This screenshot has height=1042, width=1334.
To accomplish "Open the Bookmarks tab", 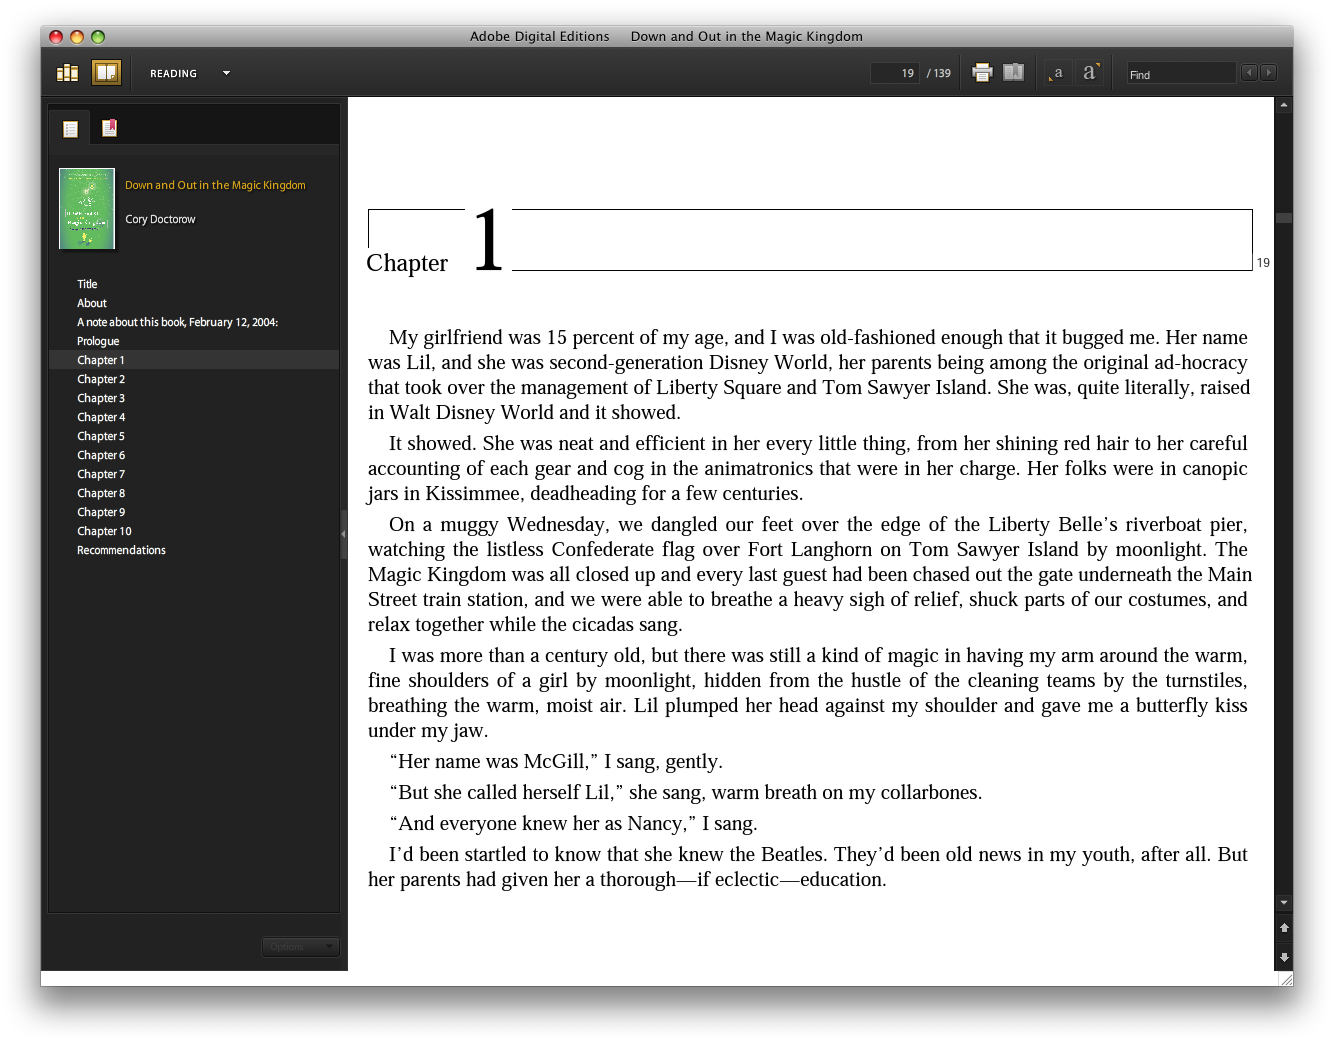I will pos(110,128).
